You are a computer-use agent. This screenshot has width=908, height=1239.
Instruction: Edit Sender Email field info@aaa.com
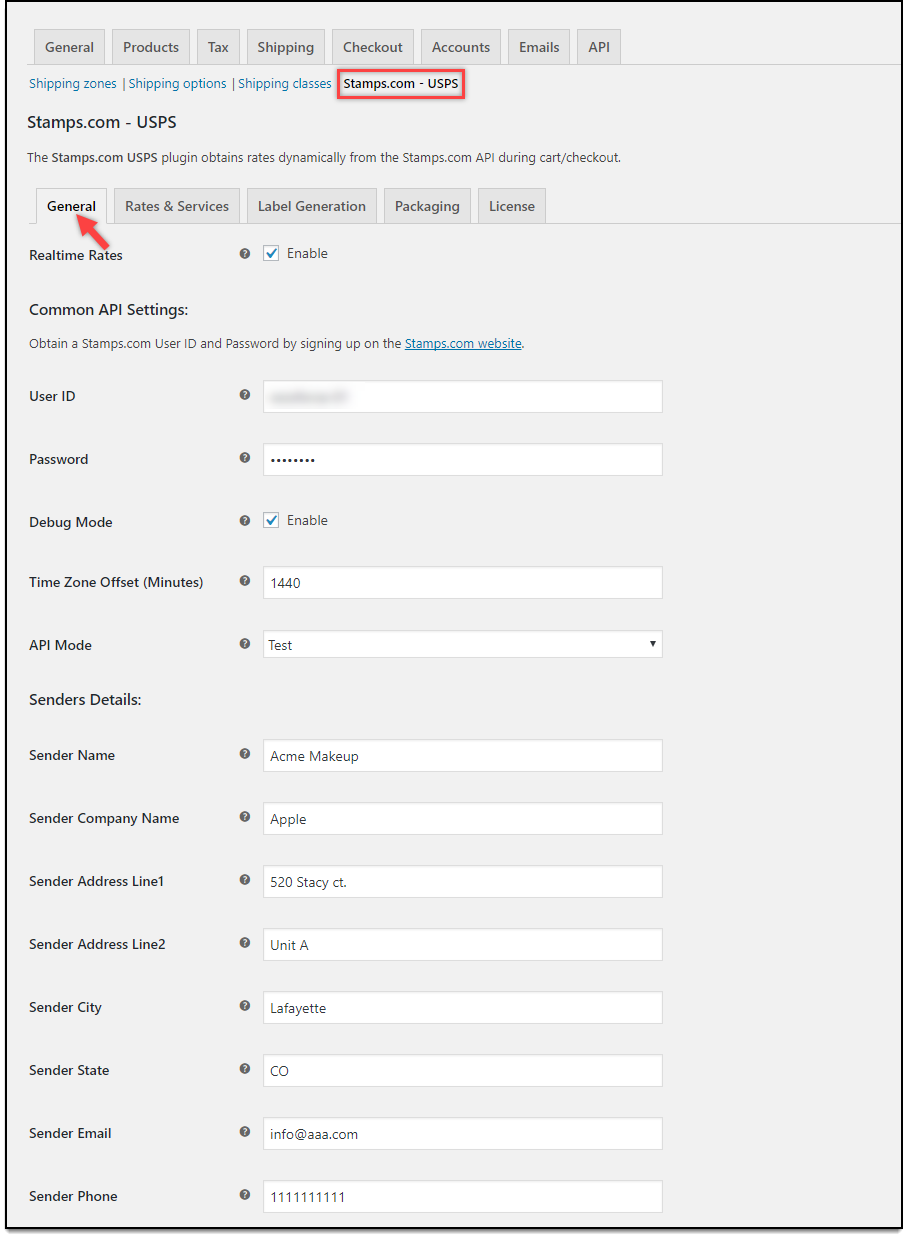[x=463, y=1133]
